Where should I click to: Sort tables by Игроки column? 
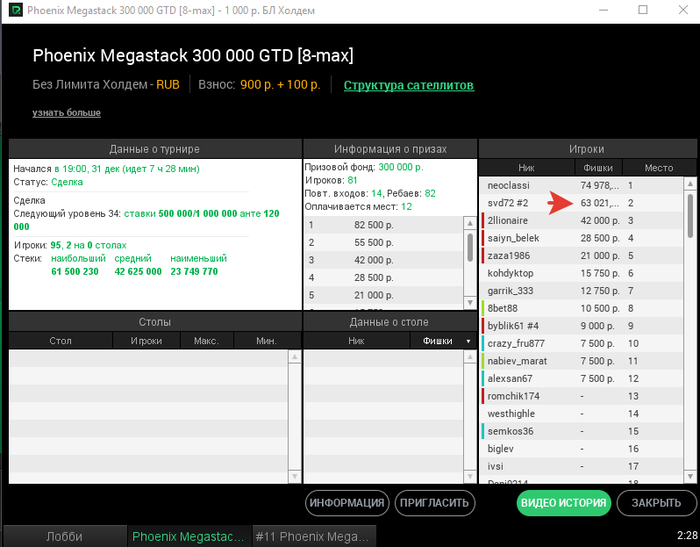(x=146, y=341)
